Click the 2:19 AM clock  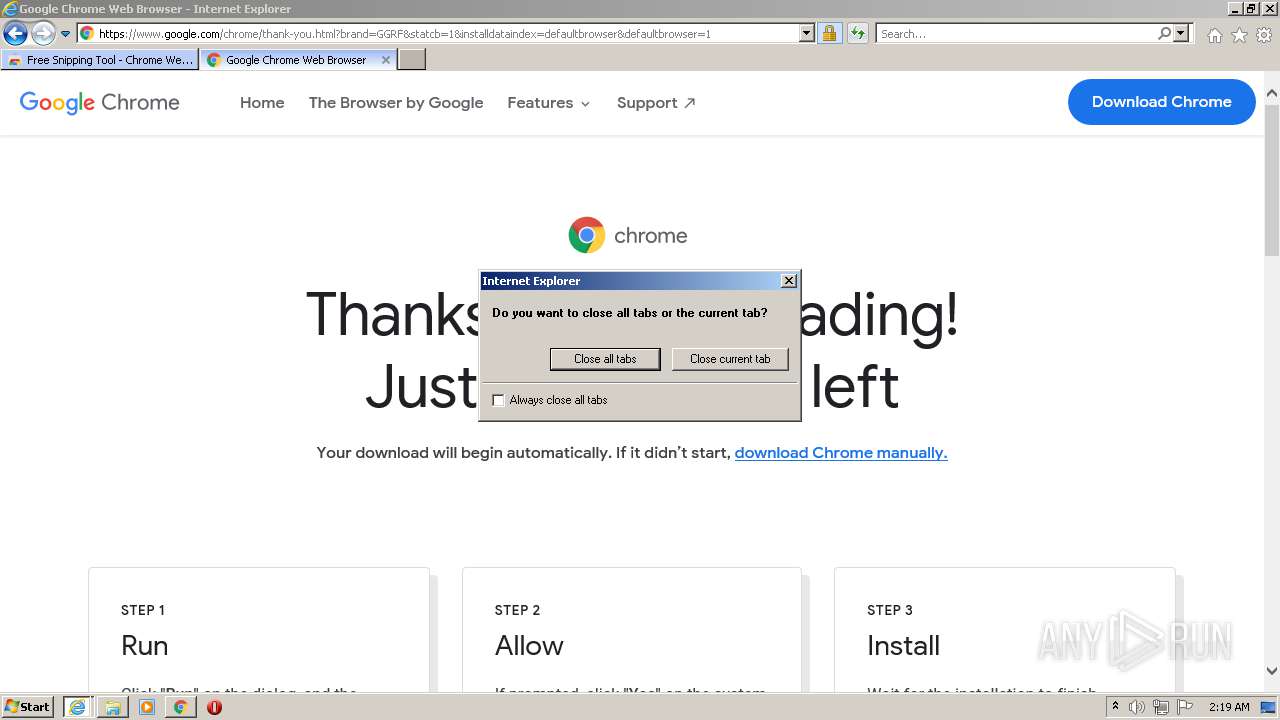pos(1229,707)
